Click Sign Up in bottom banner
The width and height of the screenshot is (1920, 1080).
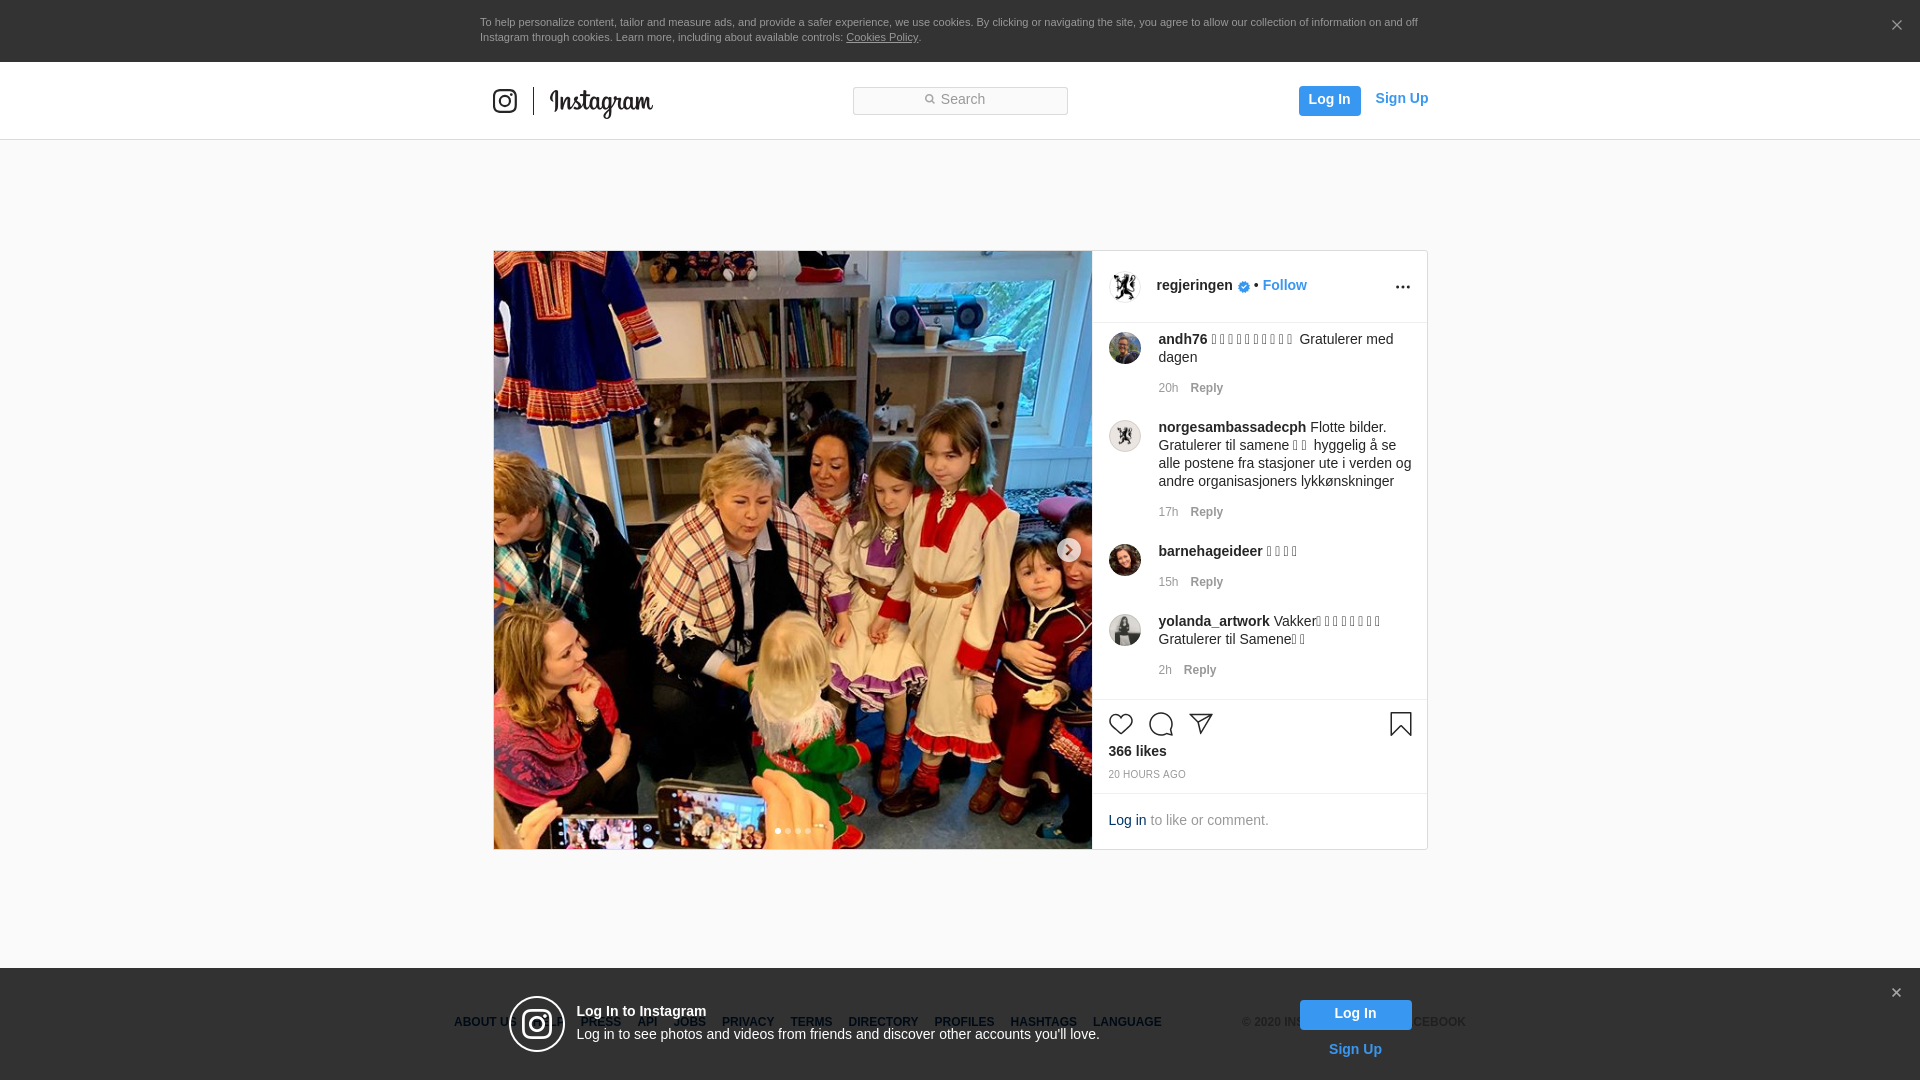click(x=1355, y=1049)
